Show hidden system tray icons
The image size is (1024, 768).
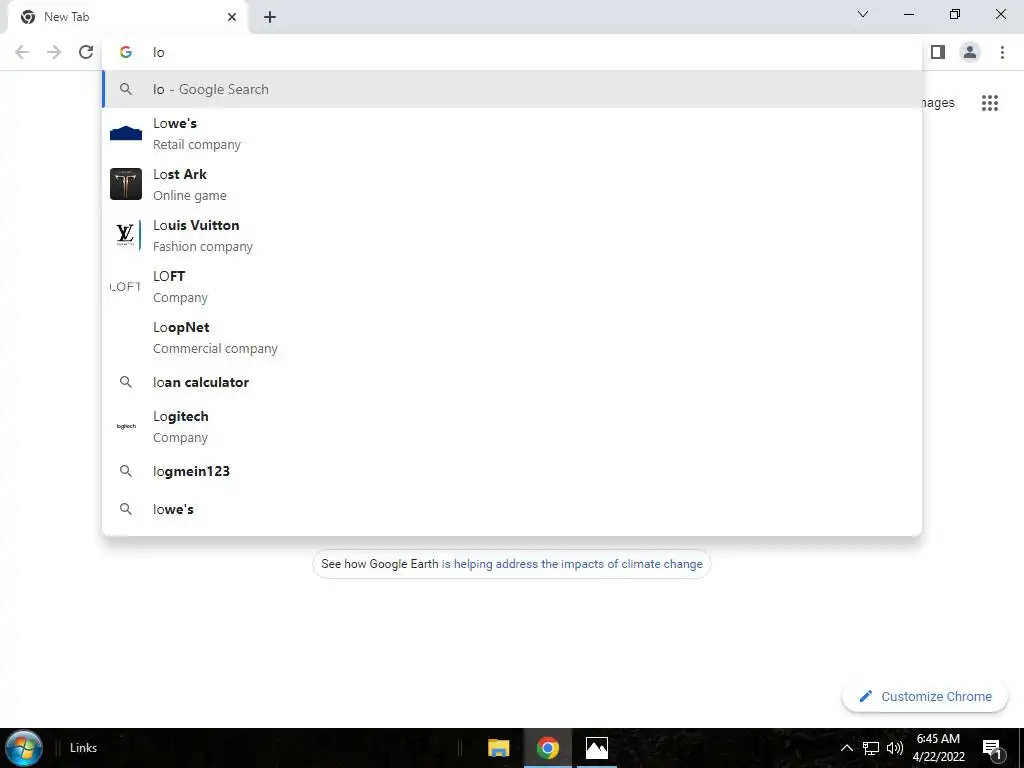[x=846, y=748]
